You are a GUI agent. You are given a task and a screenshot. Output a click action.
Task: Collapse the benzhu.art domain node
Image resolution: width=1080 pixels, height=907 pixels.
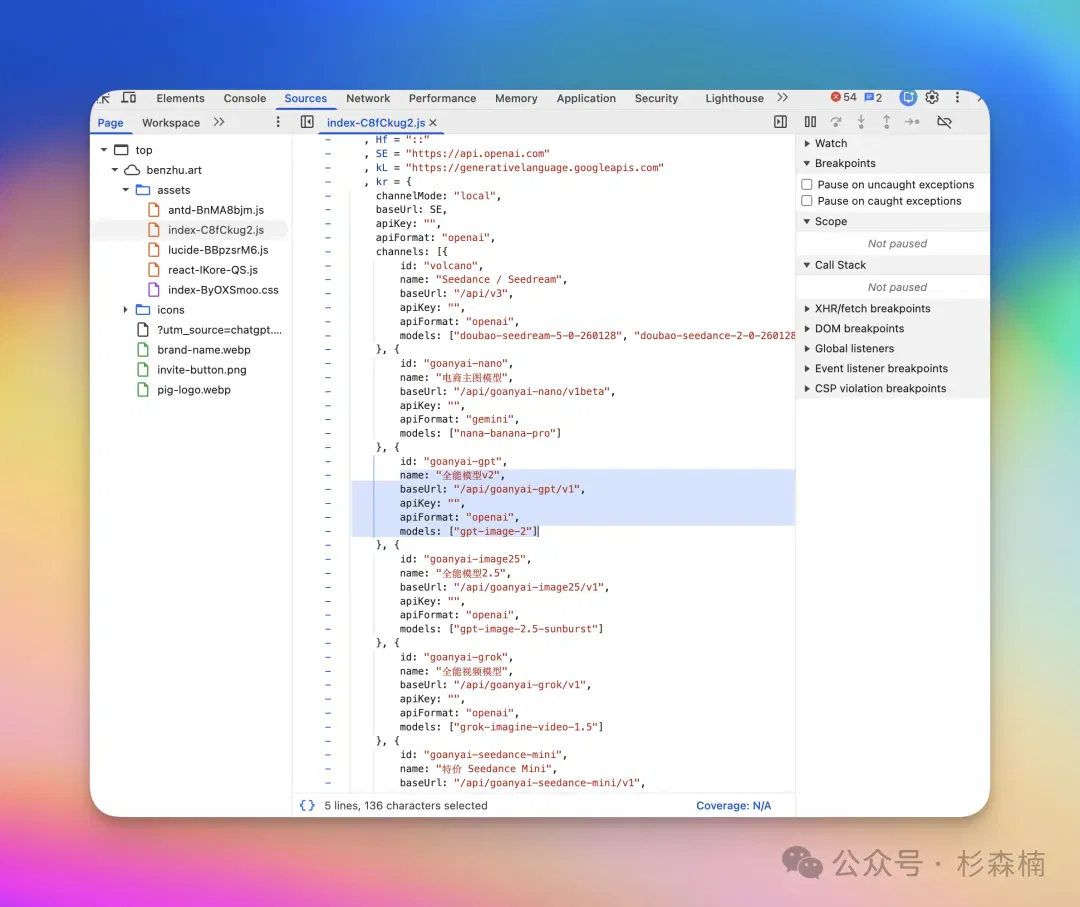coord(114,170)
